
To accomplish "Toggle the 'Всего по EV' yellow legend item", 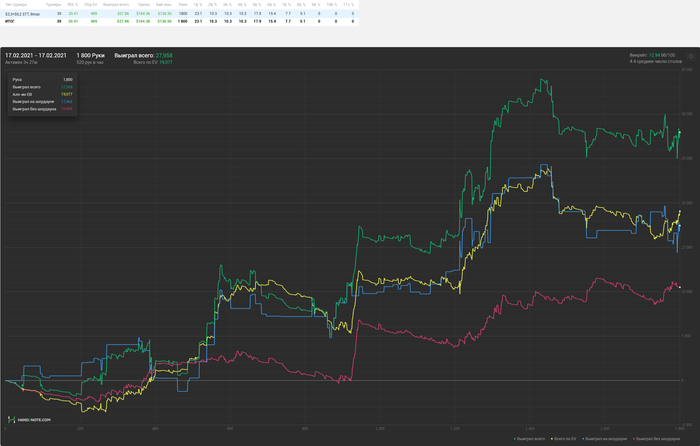I will click(x=564, y=439).
